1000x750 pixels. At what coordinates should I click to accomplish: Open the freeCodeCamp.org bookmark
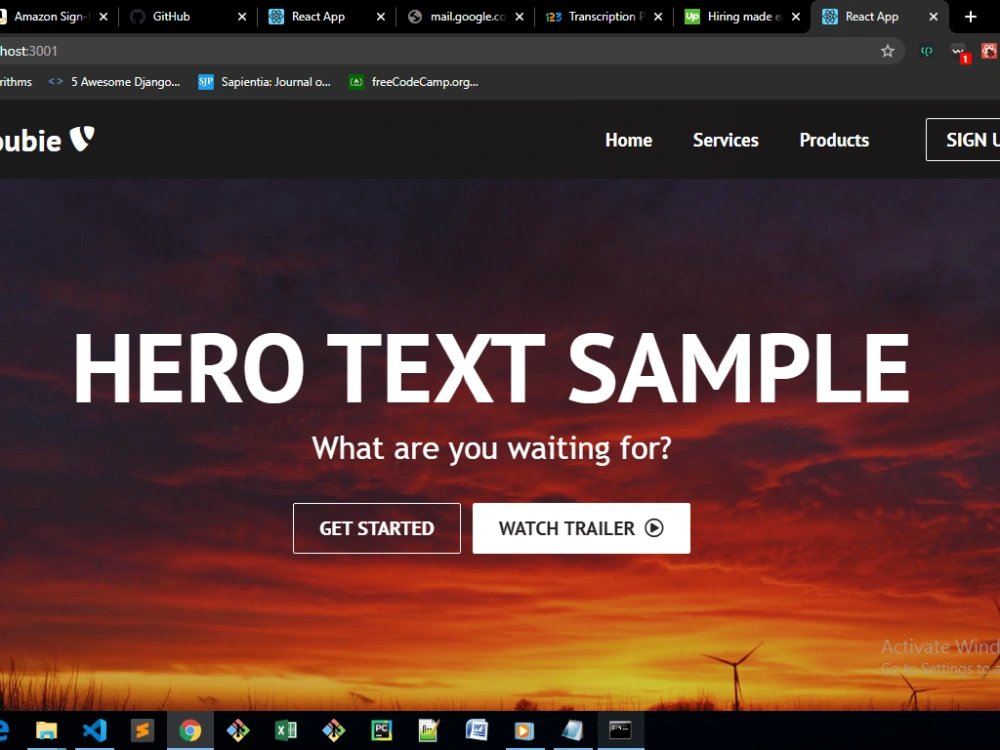pyautogui.click(x=415, y=82)
